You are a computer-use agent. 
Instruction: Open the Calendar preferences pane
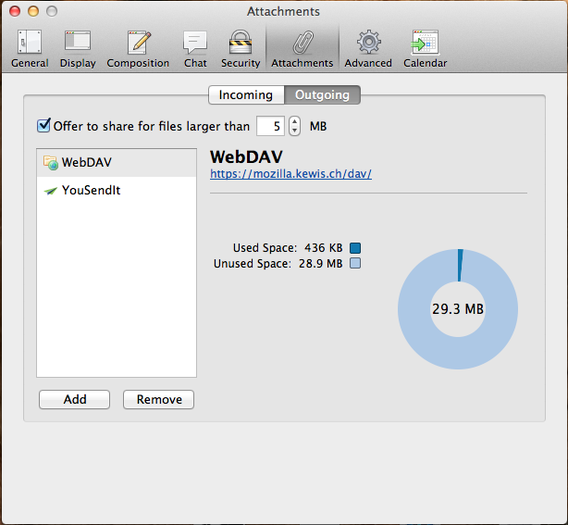click(x=425, y=49)
